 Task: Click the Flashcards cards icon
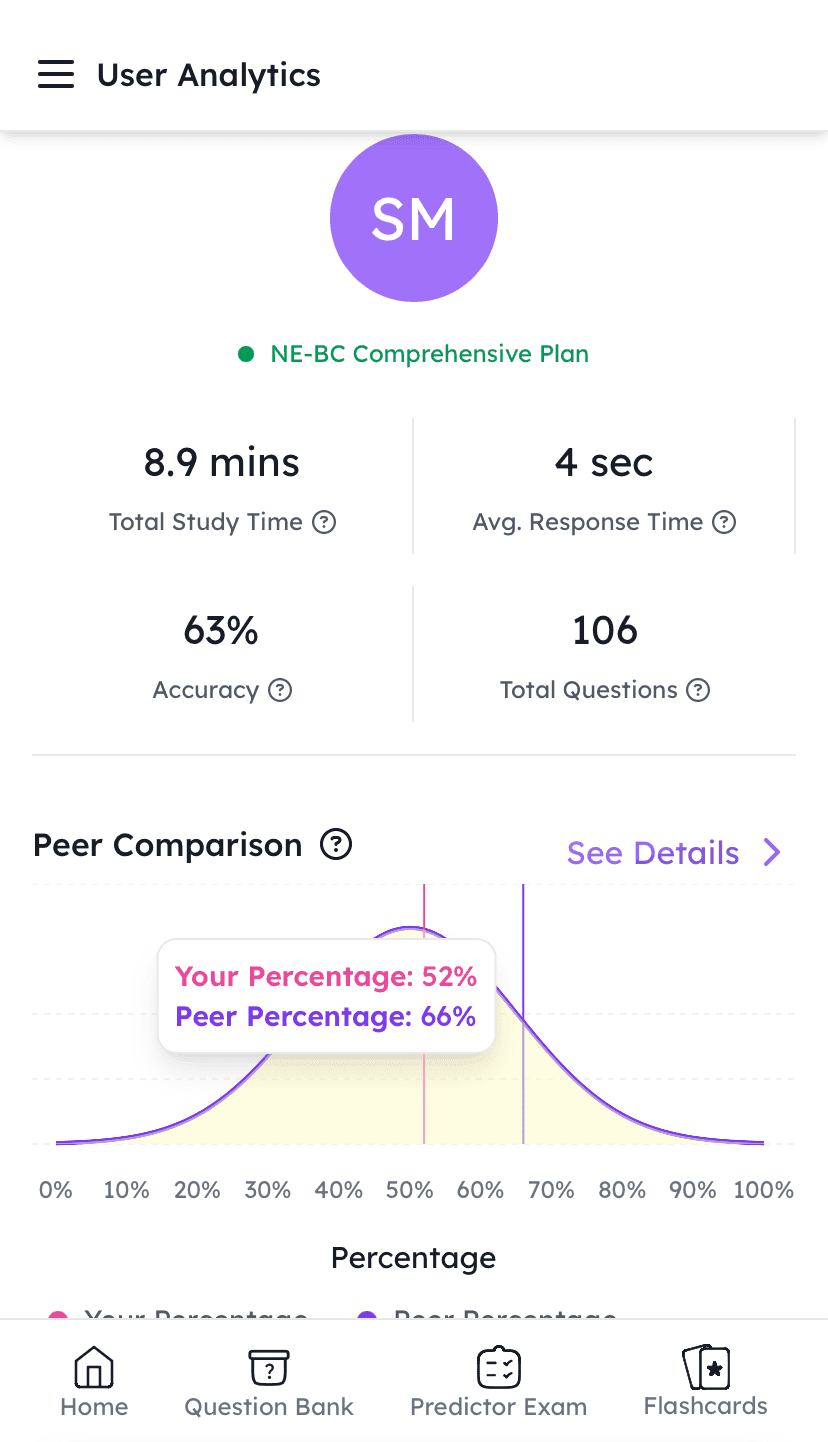[x=706, y=1366]
